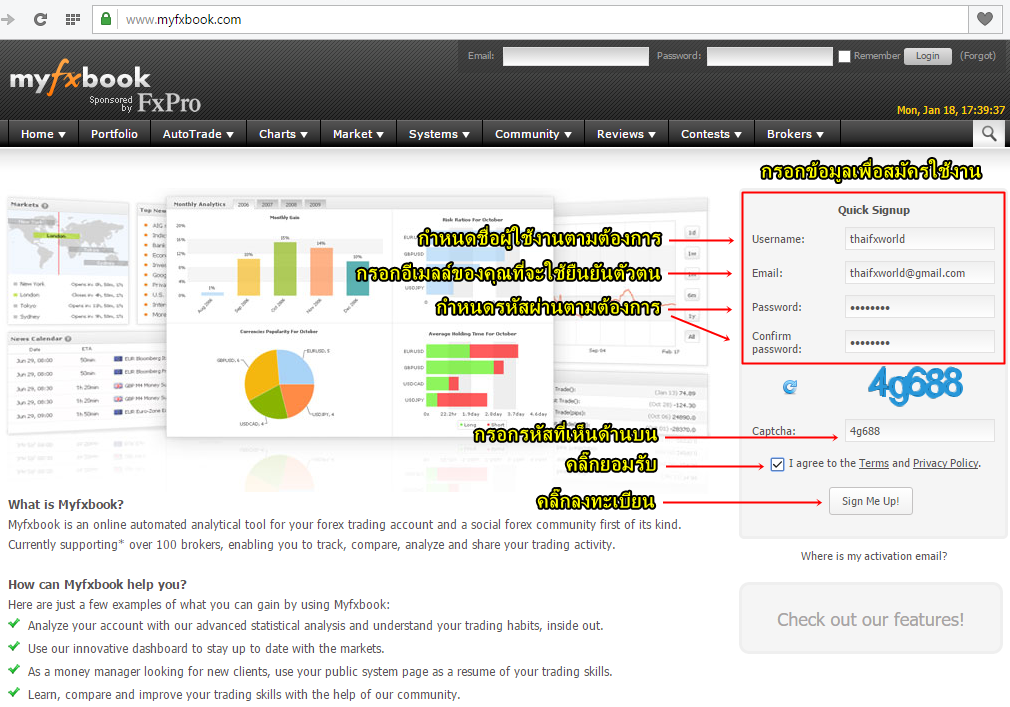This screenshot has height=707, width=1010.
Task: Expand the Reviews dropdown menu
Action: [x=626, y=134]
